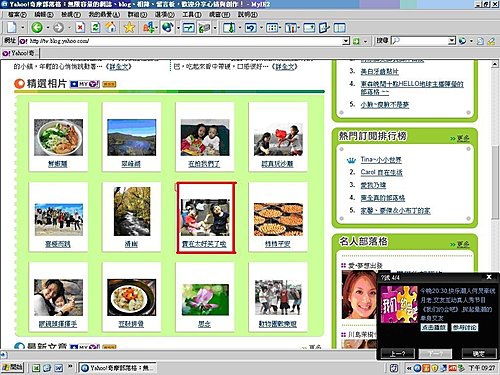Open the globe icon dropdown arrow

[178, 28]
